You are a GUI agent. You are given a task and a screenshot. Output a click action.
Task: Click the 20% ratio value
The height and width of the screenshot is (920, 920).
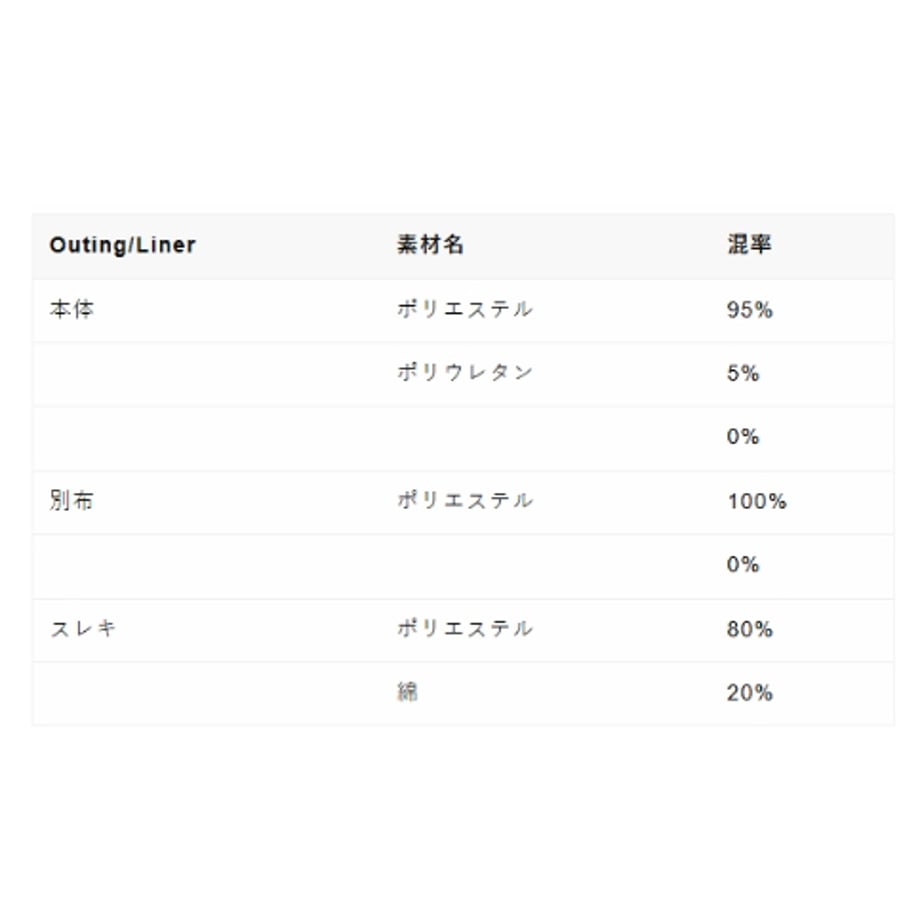[x=749, y=693]
